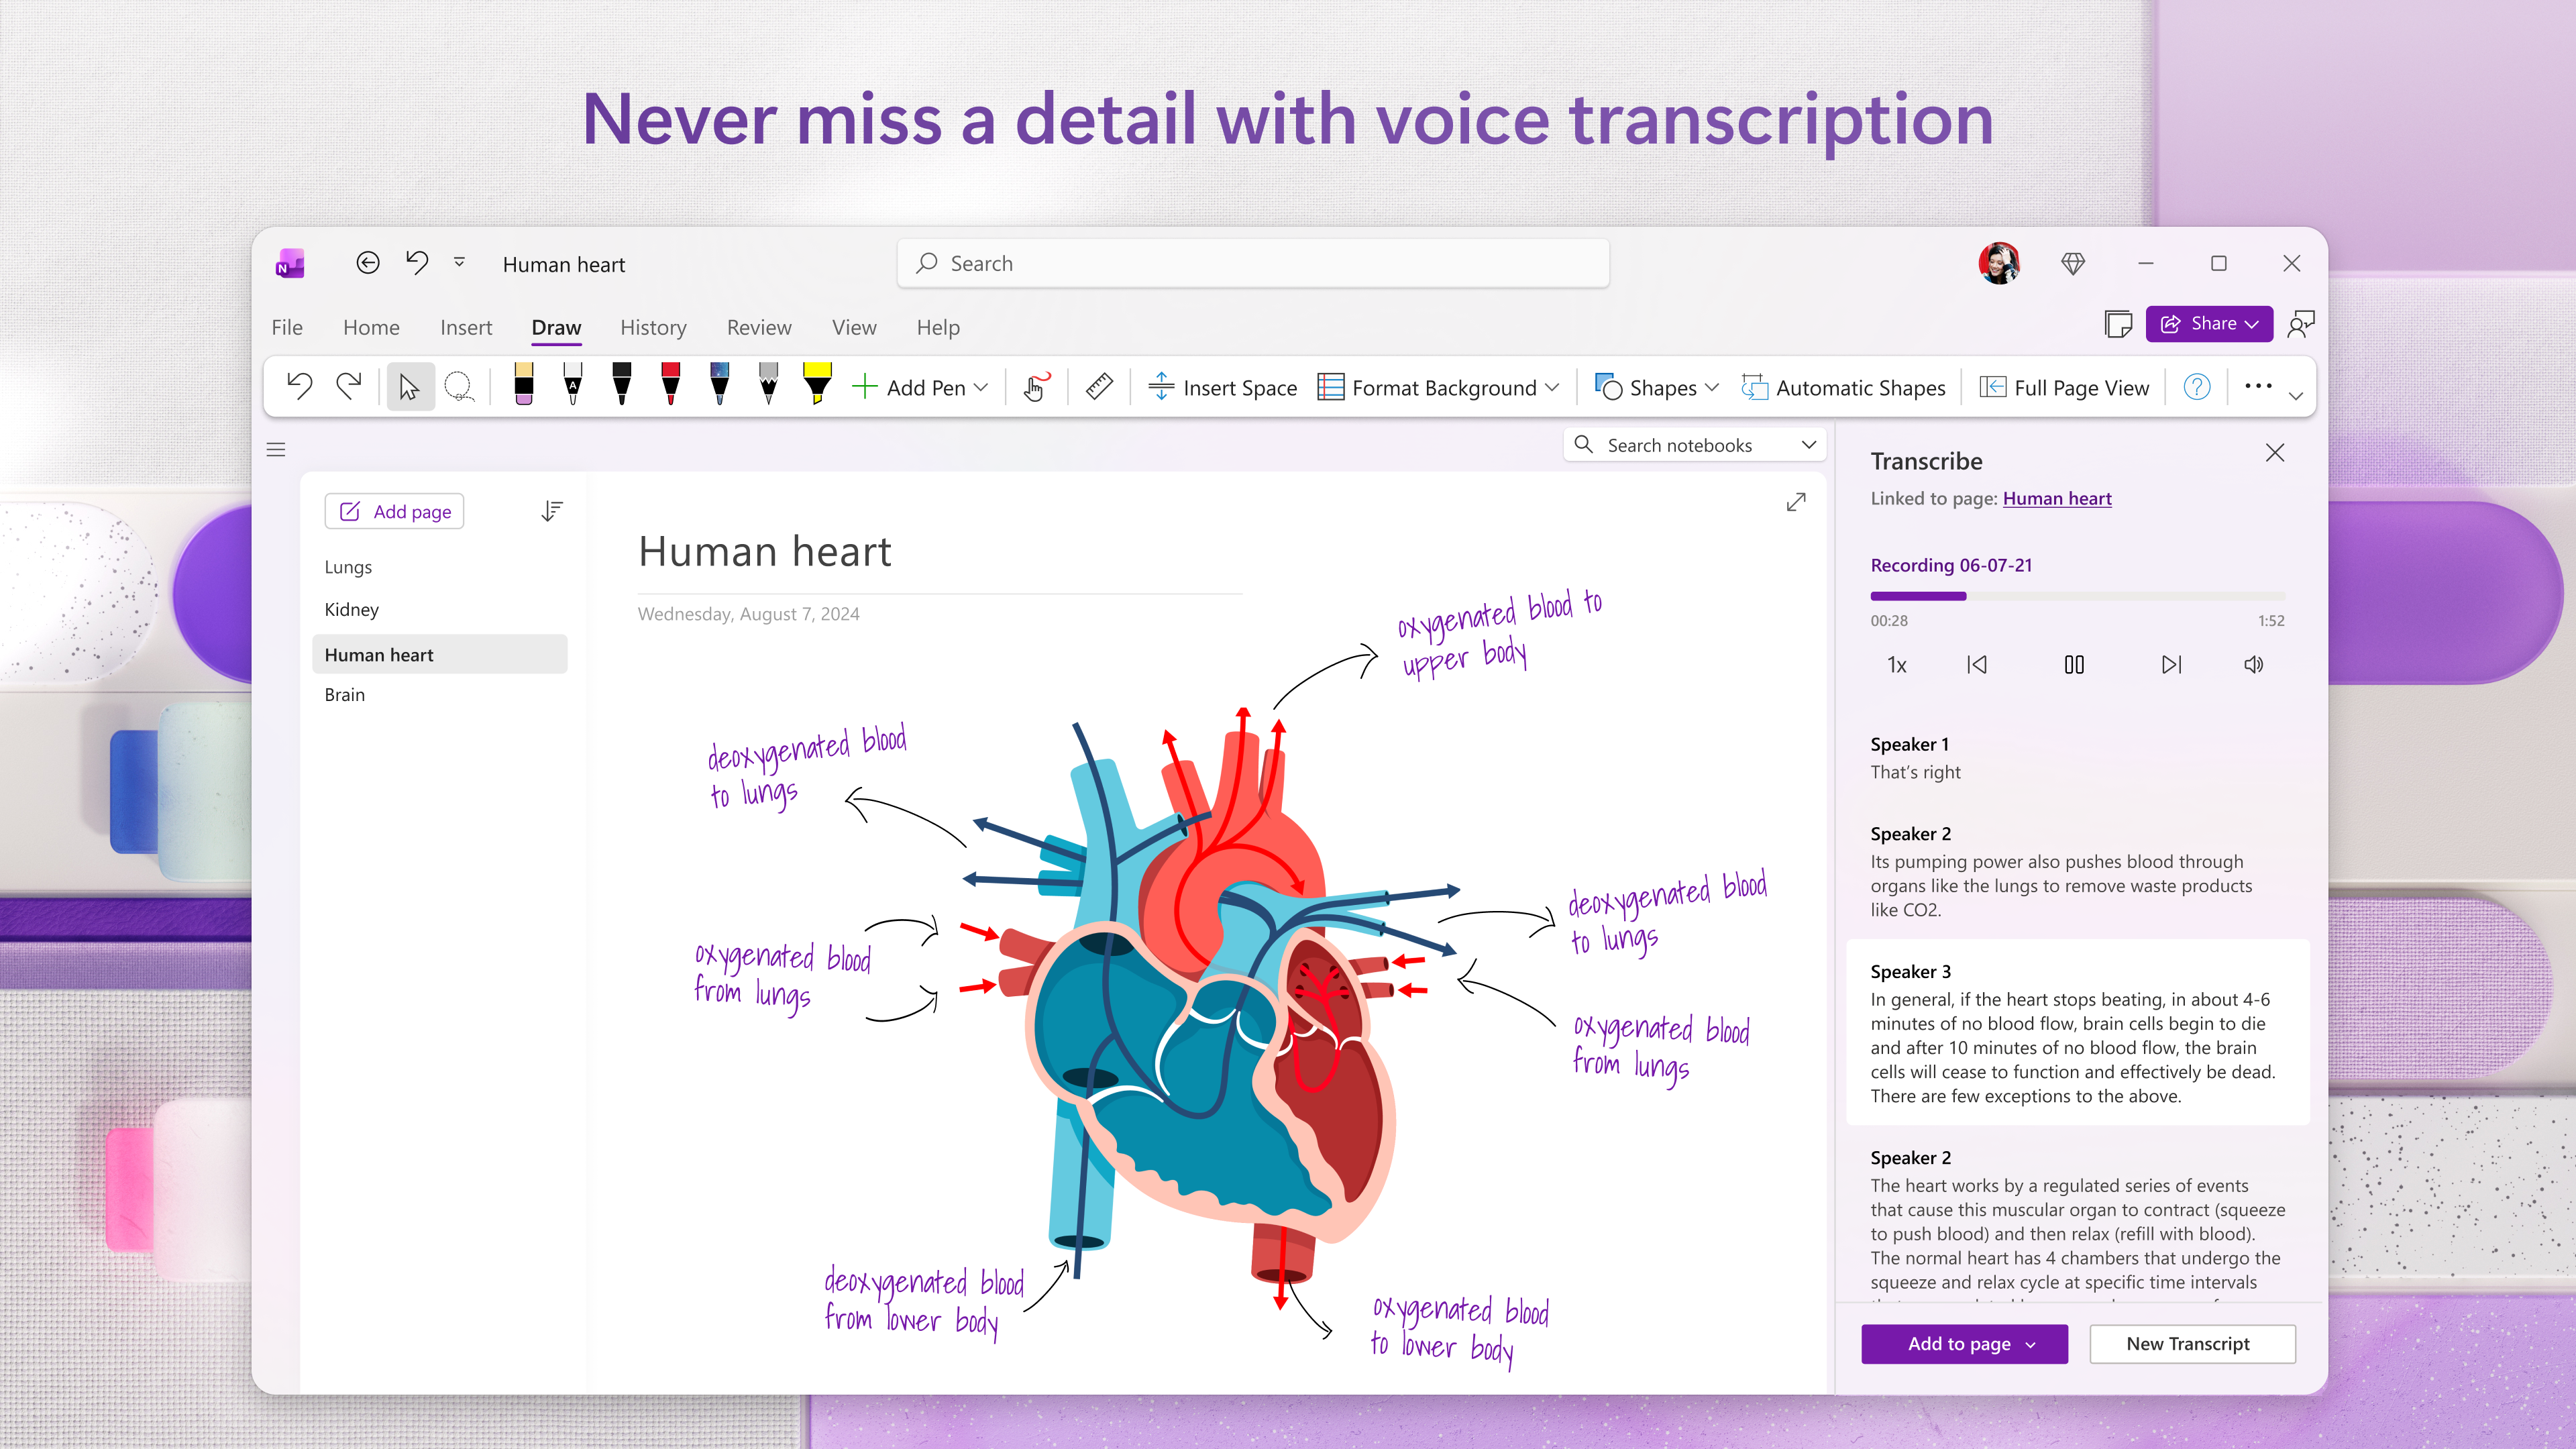Viewport: 2576px width, 1449px height.
Task: Click the New Transcript button
Action: pos(2192,1344)
